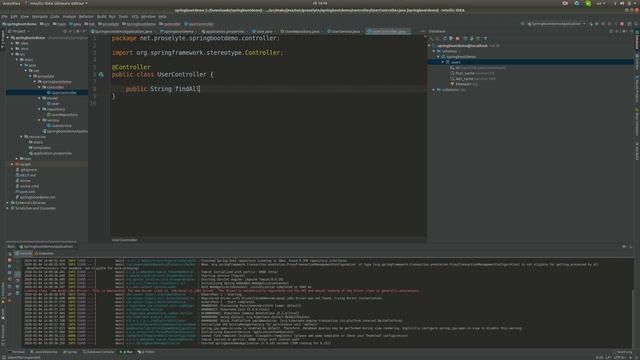The width and height of the screenshot is (640, 360).
Task: Click the Database vertical side tab
Action: click(637, 41)
